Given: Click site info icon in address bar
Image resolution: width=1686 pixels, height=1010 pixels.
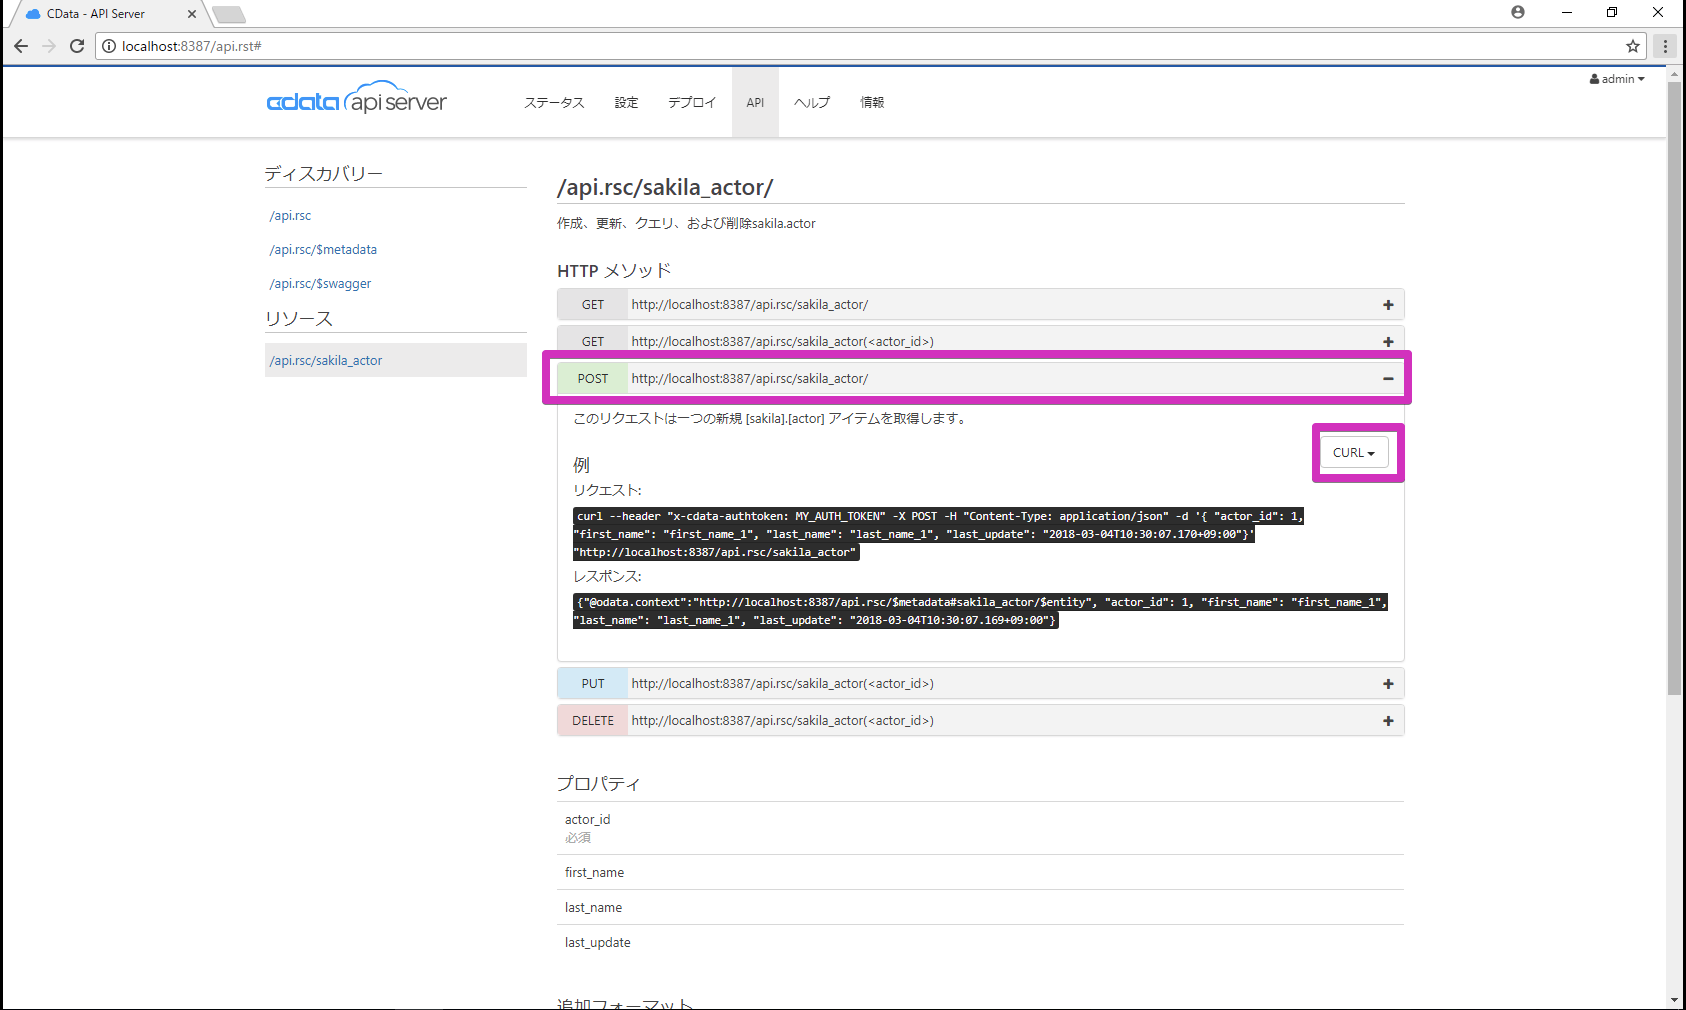Looking at the screenshot, I should [x=109, y=46].
